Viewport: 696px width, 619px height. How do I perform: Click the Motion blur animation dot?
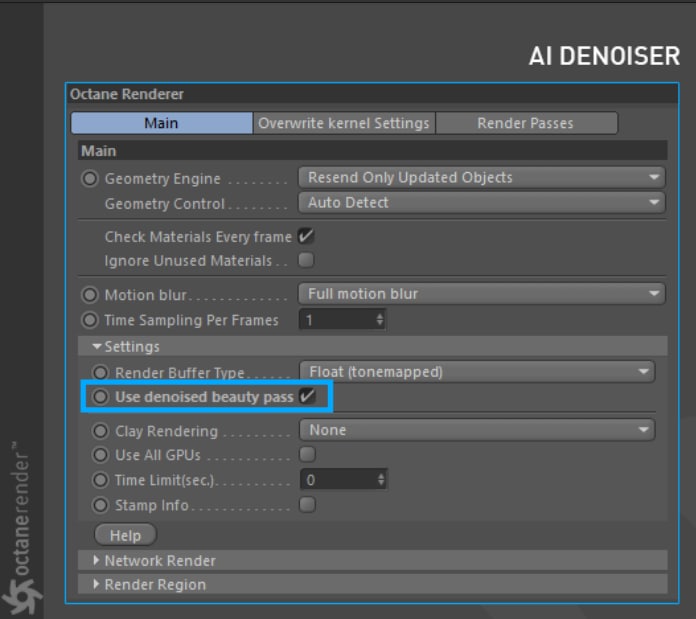coord(90,295)
